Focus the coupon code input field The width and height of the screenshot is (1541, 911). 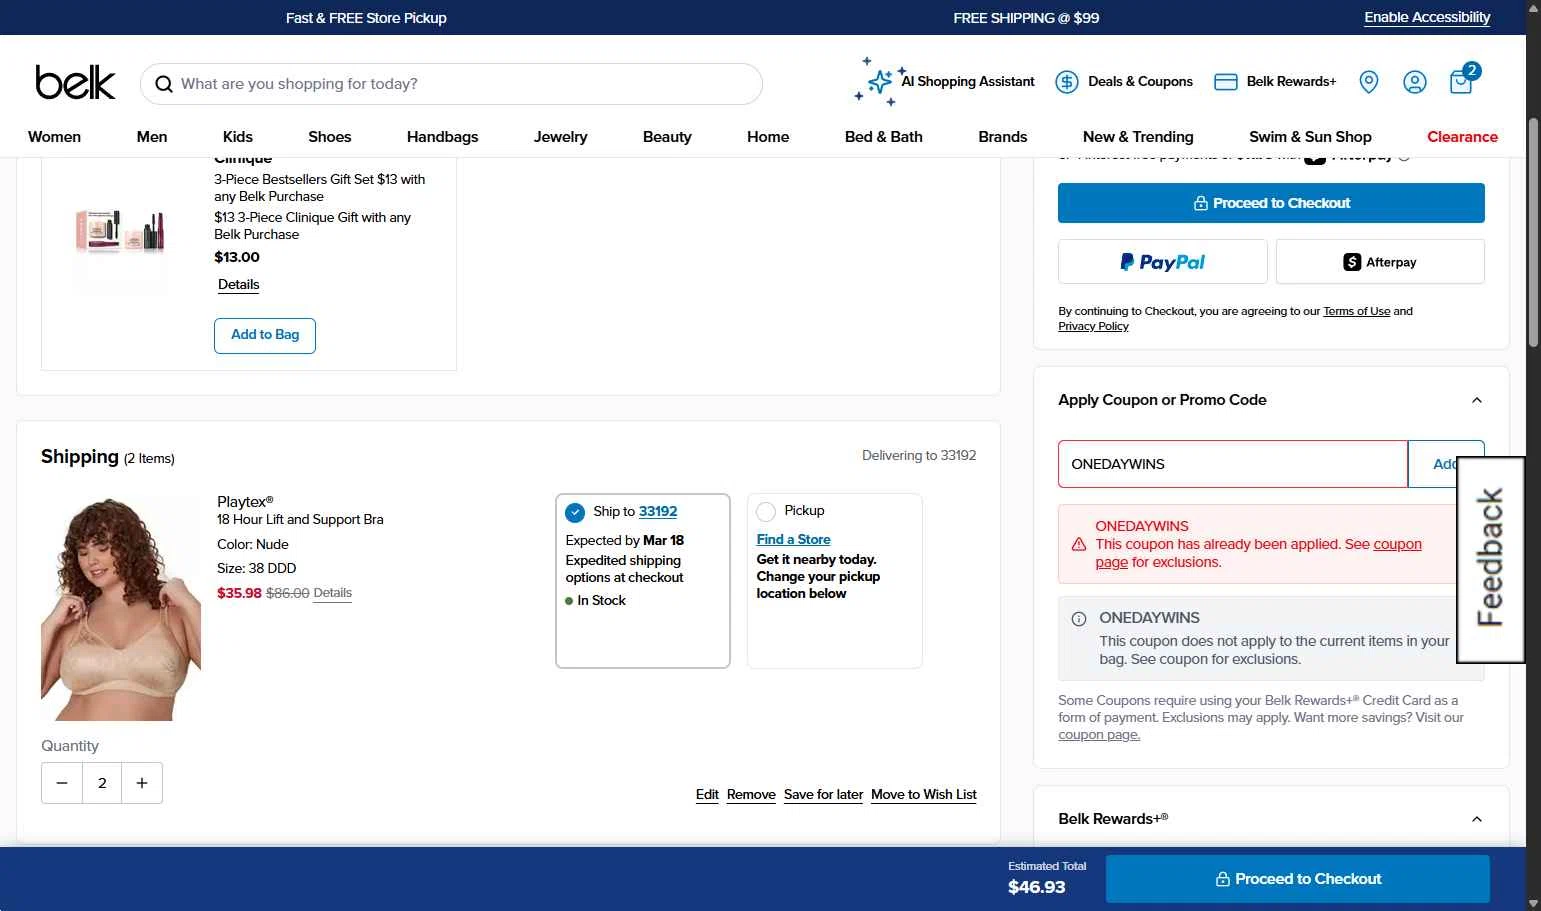[x=1233, y=464]
